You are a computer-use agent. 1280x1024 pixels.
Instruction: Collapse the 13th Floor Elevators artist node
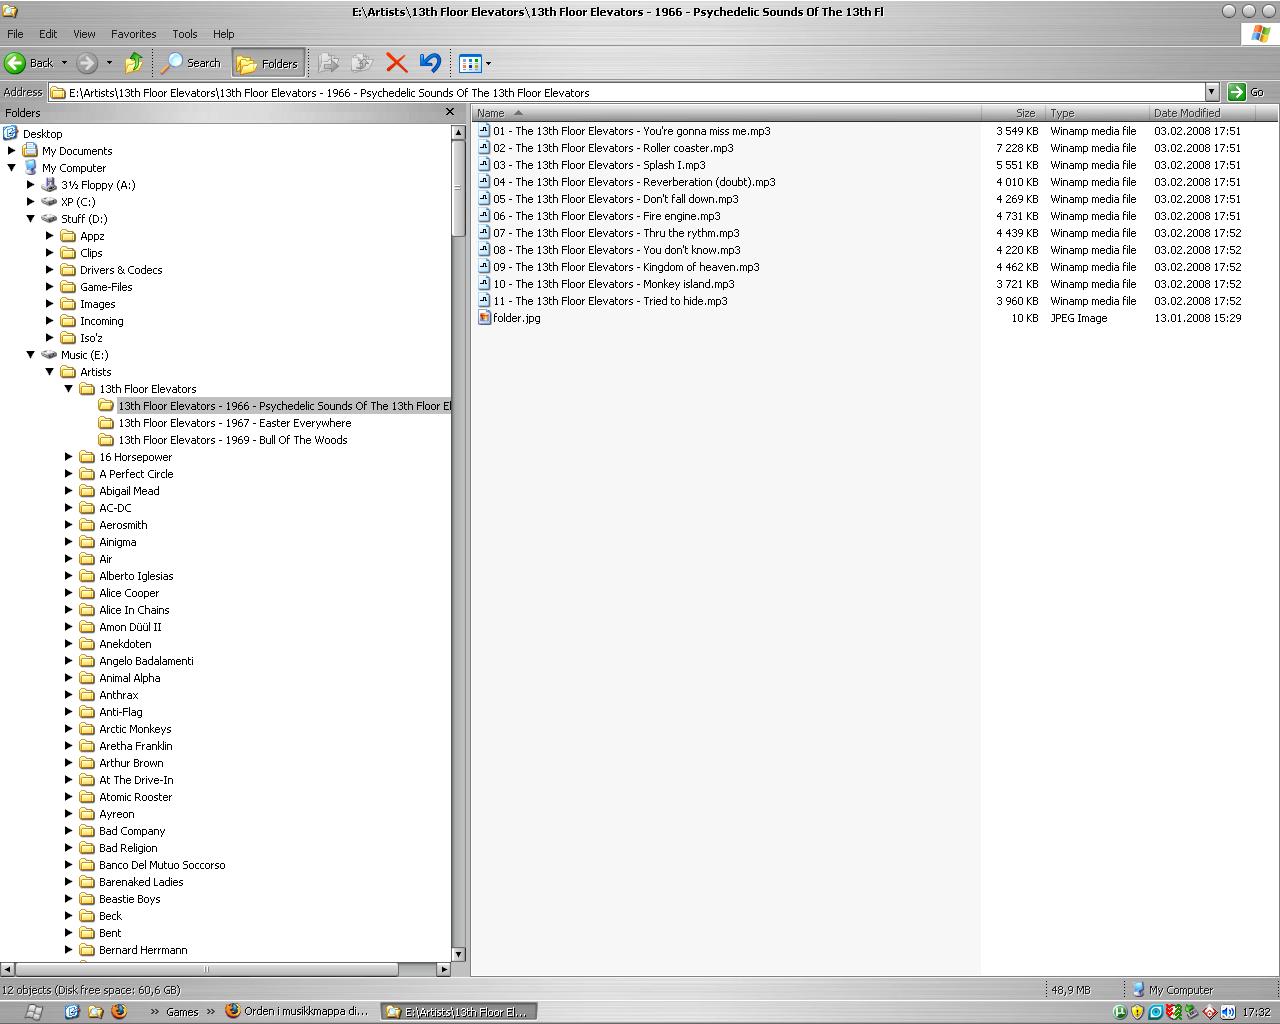(x=69, y=389)
